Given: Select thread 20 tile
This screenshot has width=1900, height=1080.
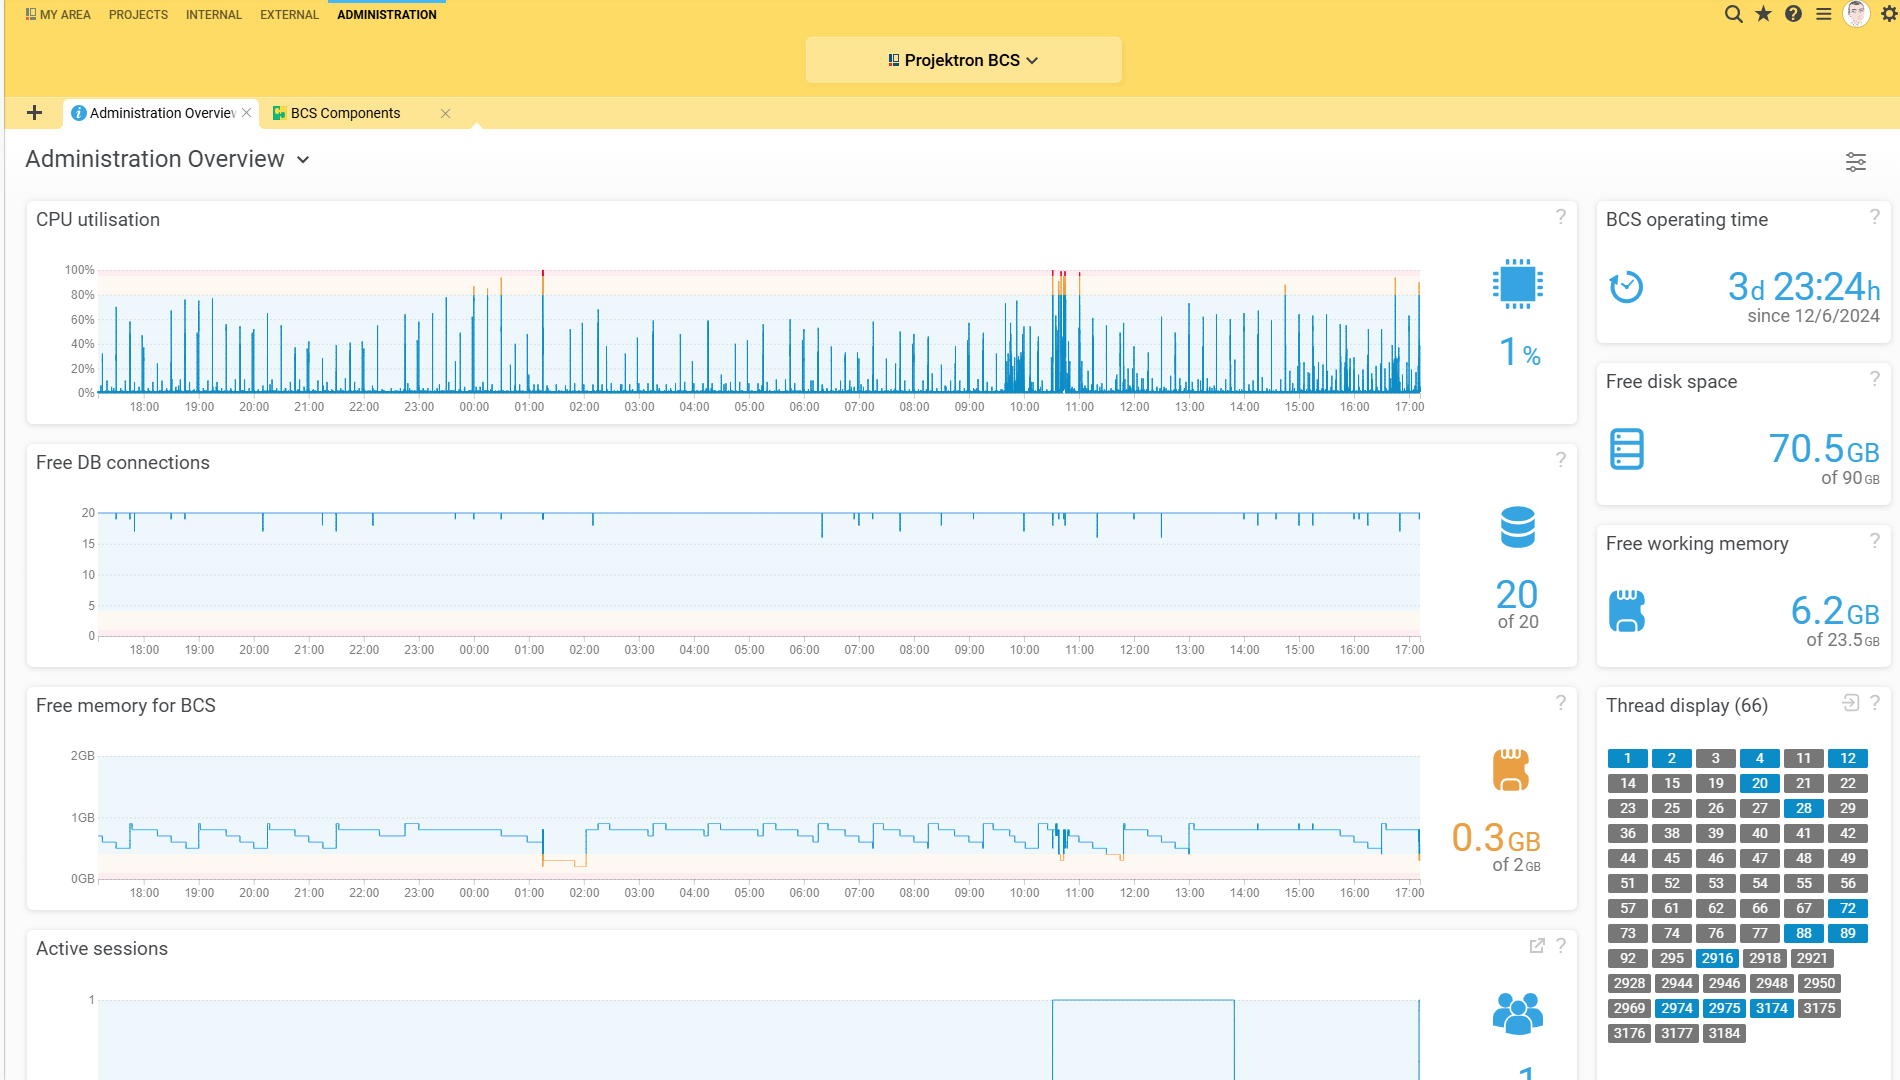Looking at the screenshot, I should [1760, 783].
